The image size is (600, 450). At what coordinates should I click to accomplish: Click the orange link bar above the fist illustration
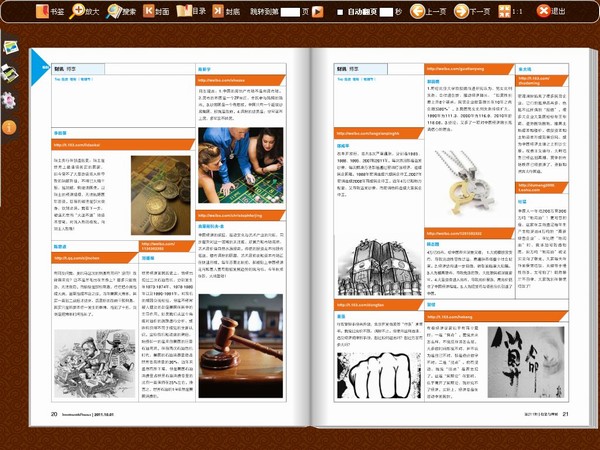point(379,305)
